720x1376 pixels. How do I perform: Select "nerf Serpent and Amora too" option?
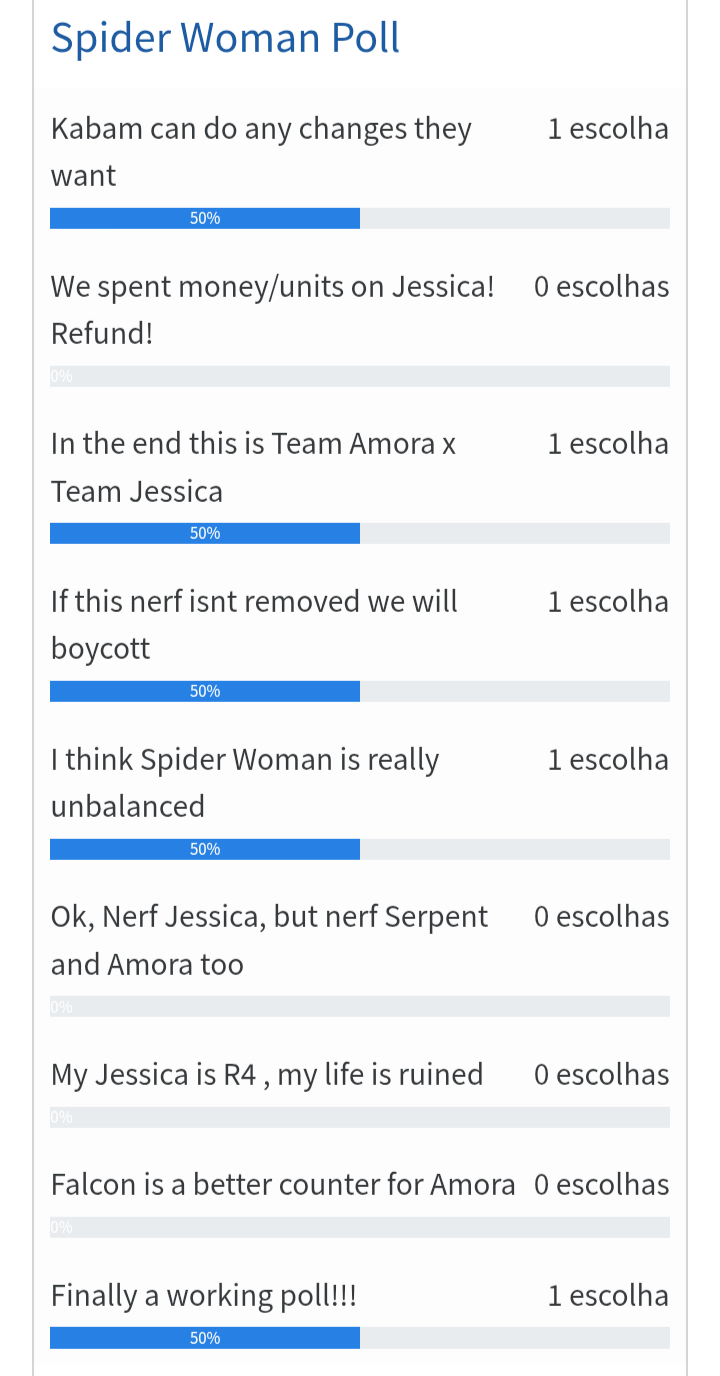pos(269,940)
